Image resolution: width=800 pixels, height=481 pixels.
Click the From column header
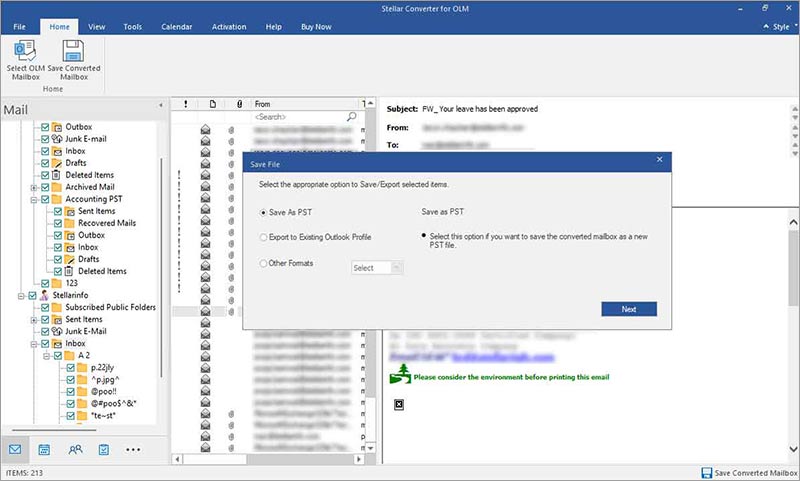point(306,104)
